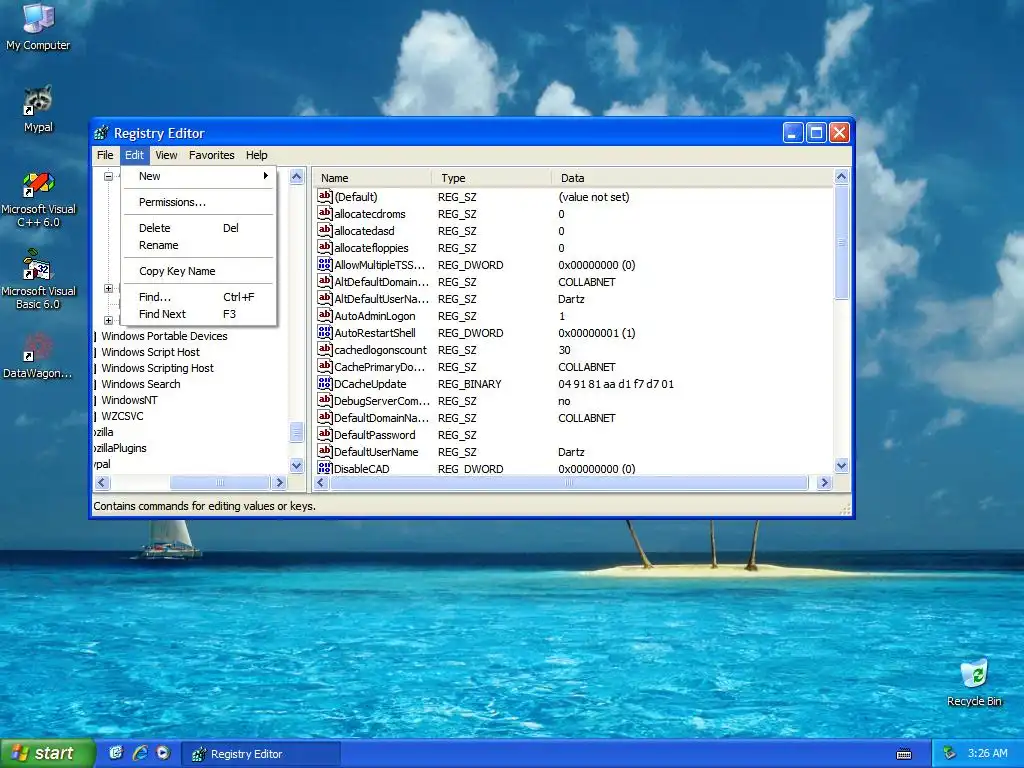1024x768 pixels.
Task: Select Microsoft Visual C++ 6.0 desktop icon
Action: [x=38, y=199]
